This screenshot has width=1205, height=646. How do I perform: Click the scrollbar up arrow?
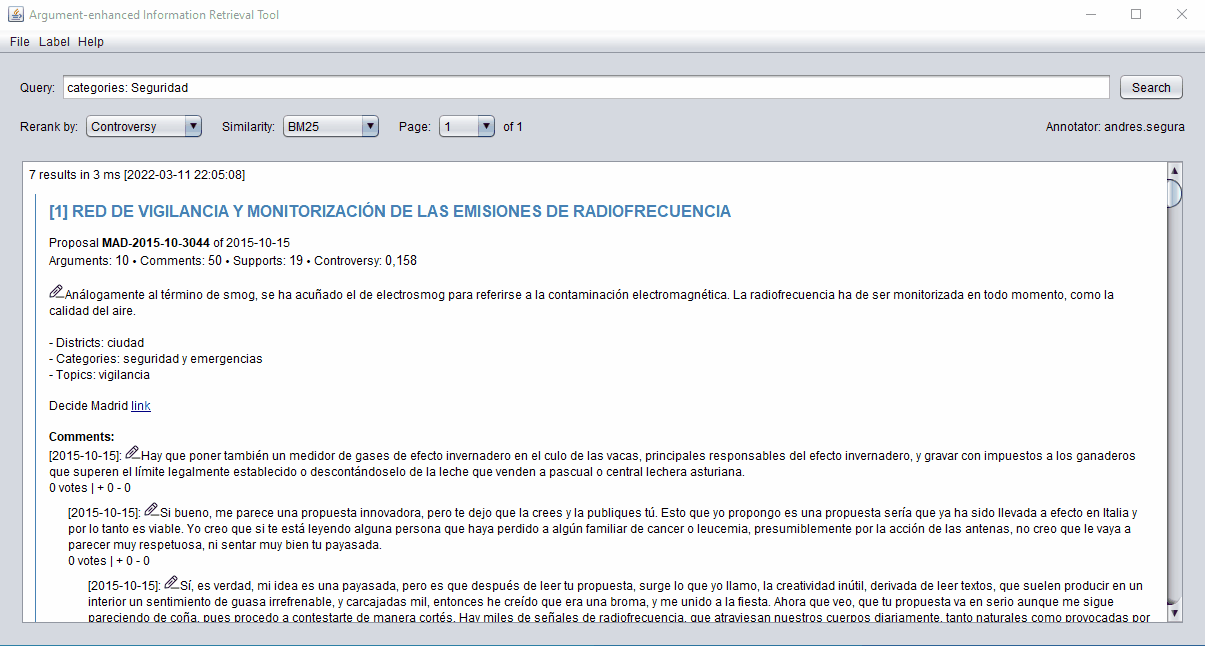pyautogui.click(x=1175, y=169)
